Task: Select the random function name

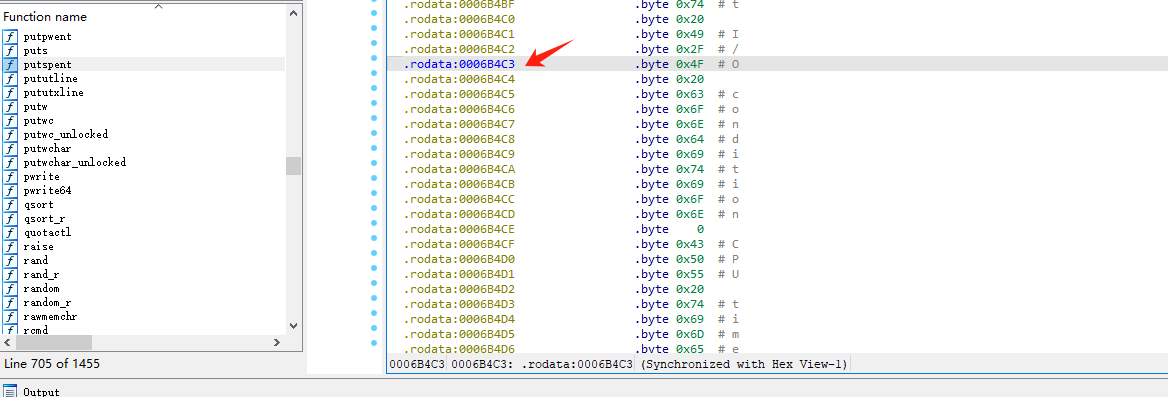Action: pyautogui.click(x=41, y=289)
